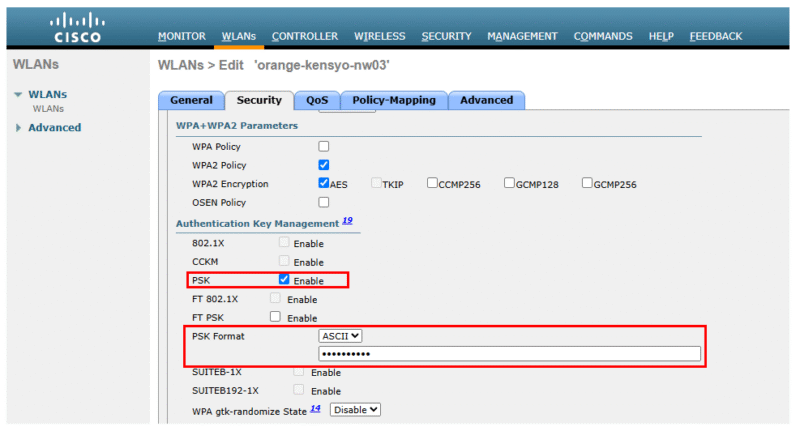Select the bold WLANs sidebar heading
This screenshot has width=800, height=431.
(47, 94)
